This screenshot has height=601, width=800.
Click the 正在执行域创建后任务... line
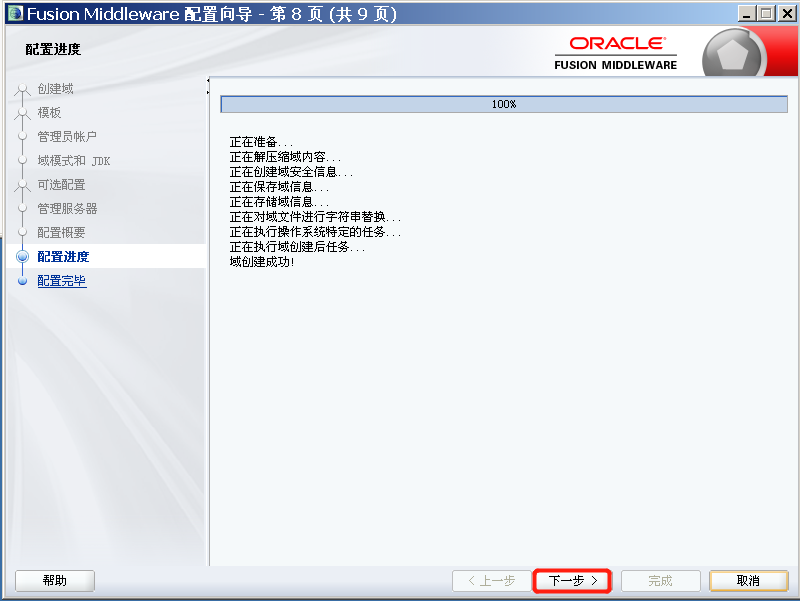click(297, 247)
